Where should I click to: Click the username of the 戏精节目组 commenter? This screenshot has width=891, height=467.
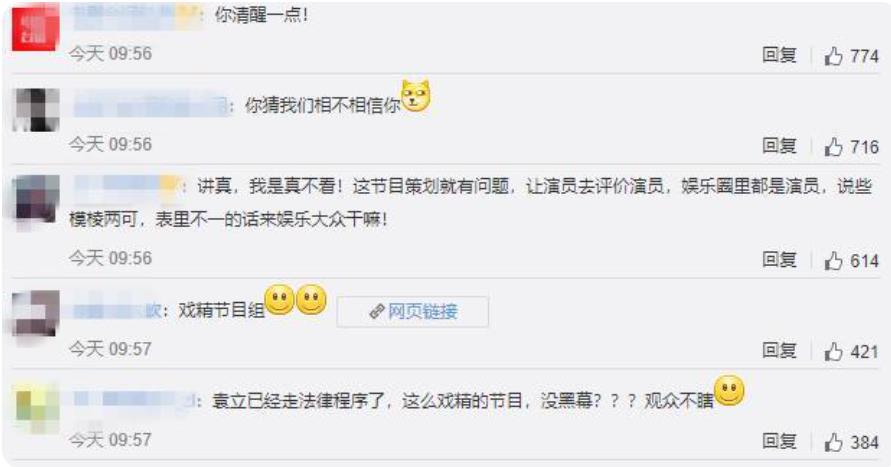[x=116, y=311]
